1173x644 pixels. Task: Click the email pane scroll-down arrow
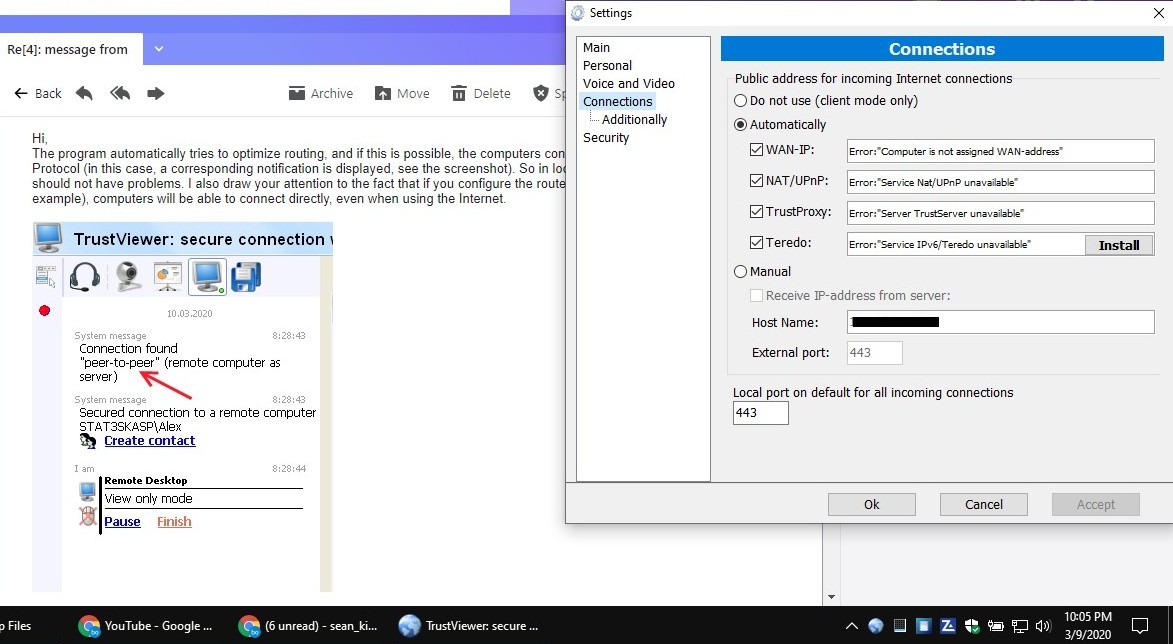click(x=831, y=598)
